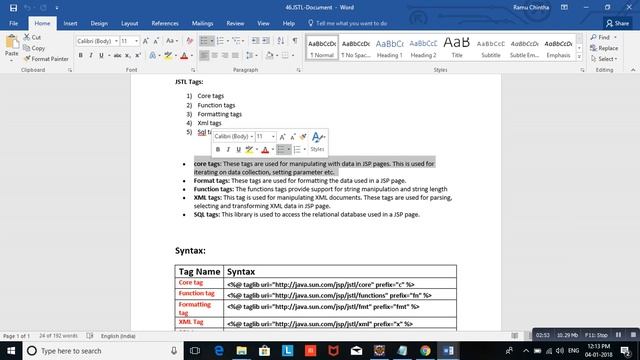Click the Paste icon in the Clipboard group
640x360 pixels.
click(12, 42)
